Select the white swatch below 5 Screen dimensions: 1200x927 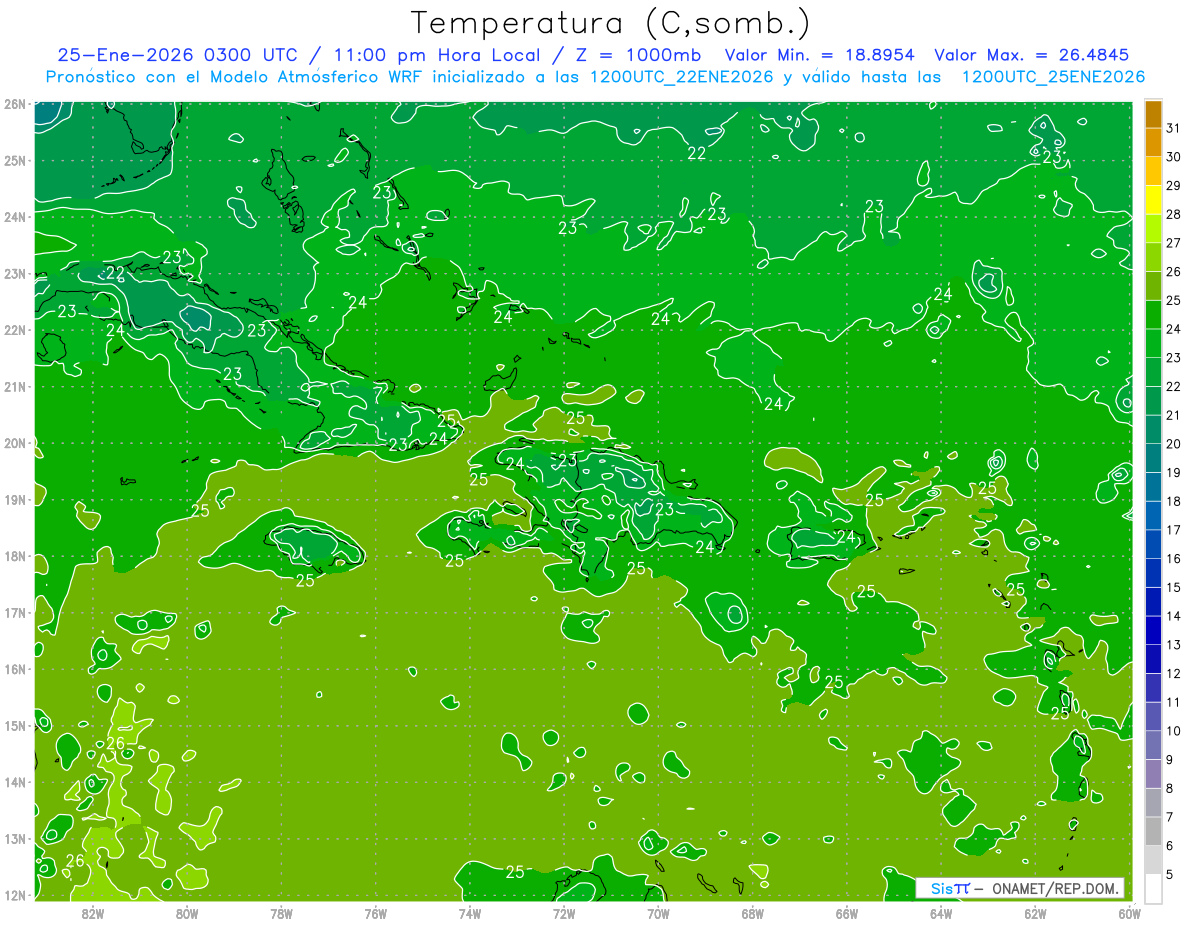[1153, 889]
